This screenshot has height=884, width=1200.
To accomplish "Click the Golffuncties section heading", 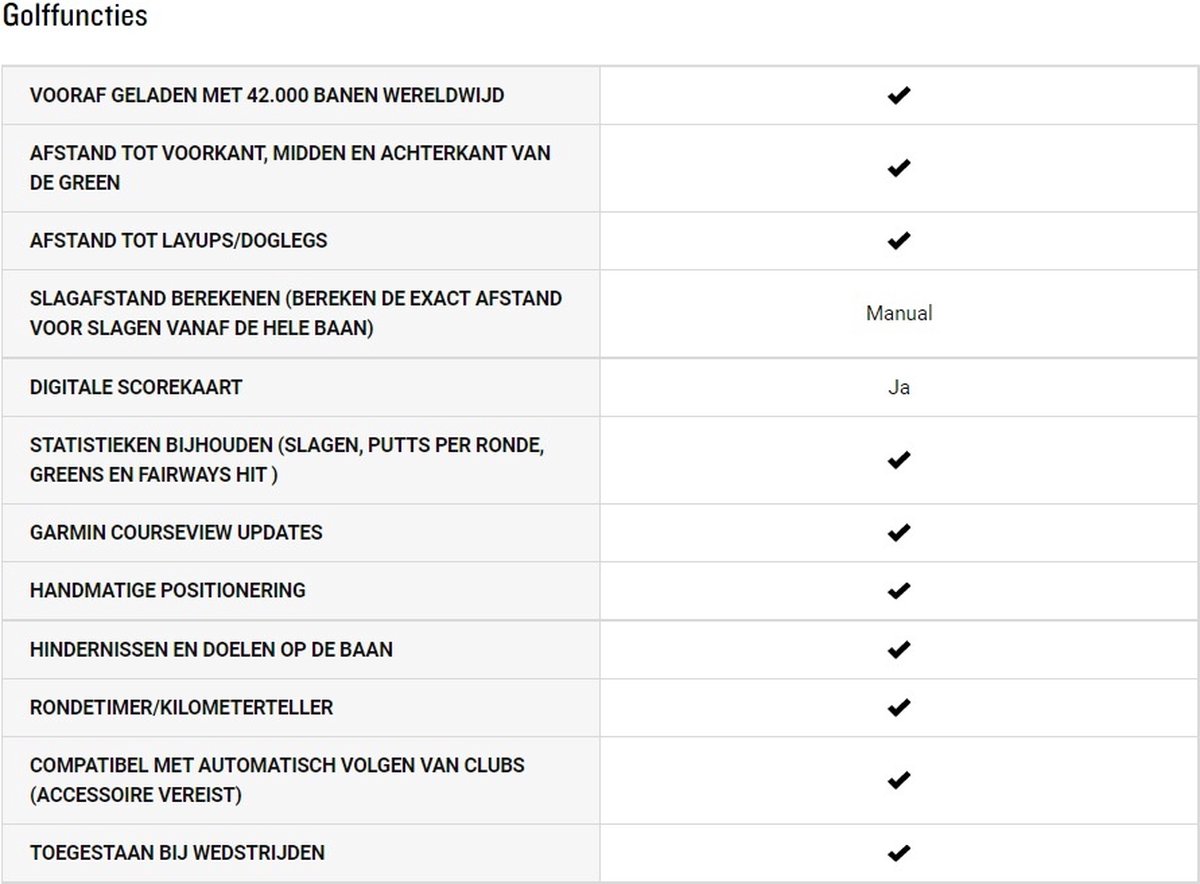I will click(x=75, y=17).
